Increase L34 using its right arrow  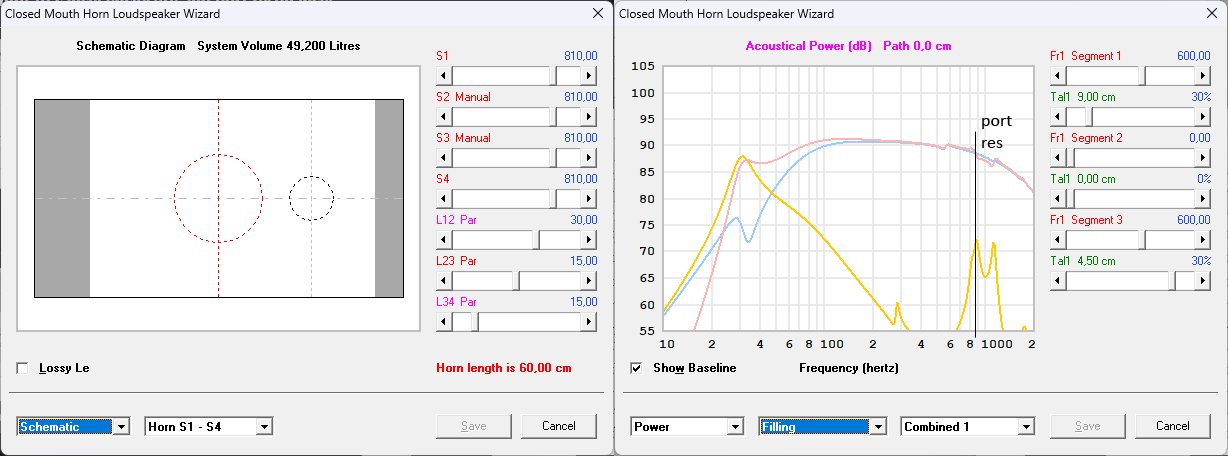590,322
